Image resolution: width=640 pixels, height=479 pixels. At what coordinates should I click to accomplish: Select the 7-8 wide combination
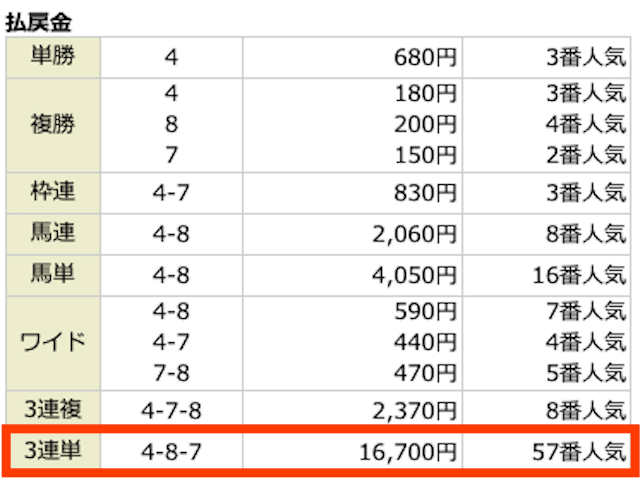pos(171,373)
